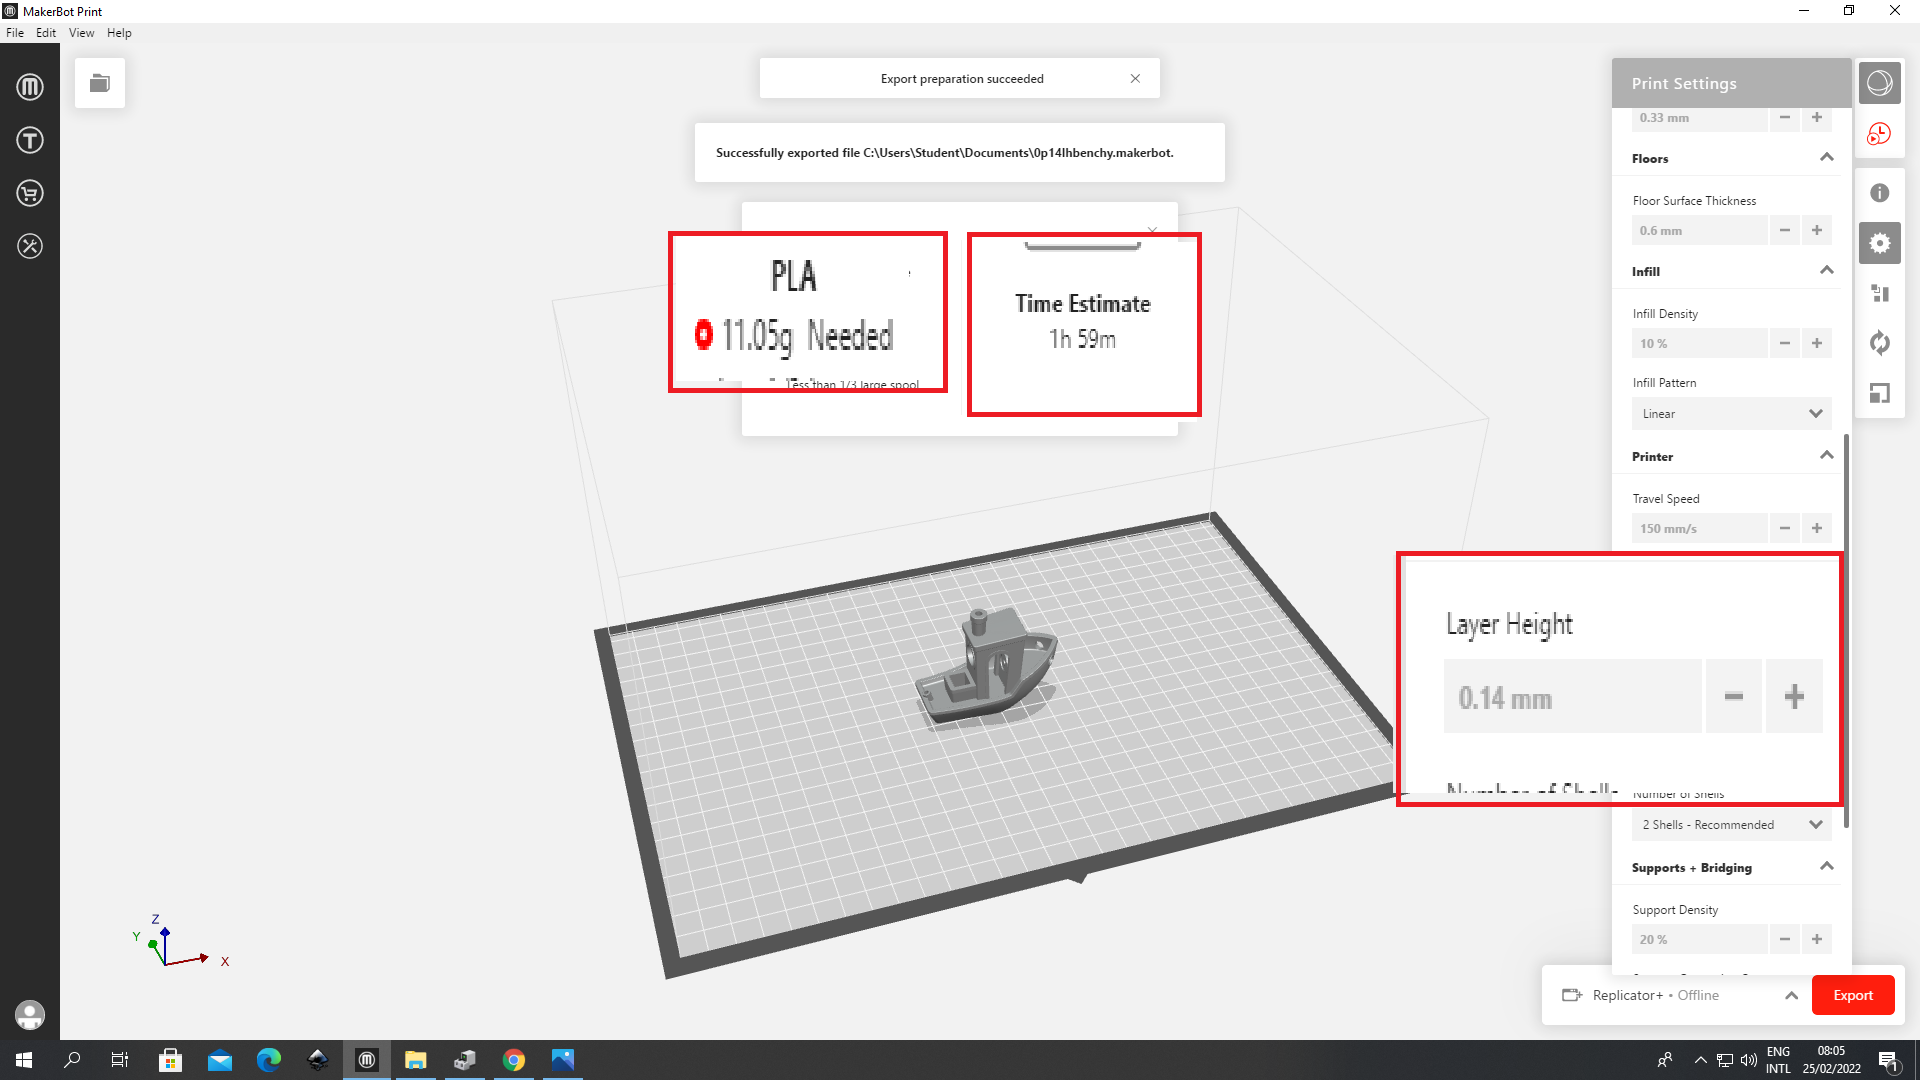Open the 2 Shells - Recommended dropdown
This screenshot has height=1080, width=1920.
[x=1732, y=825]
